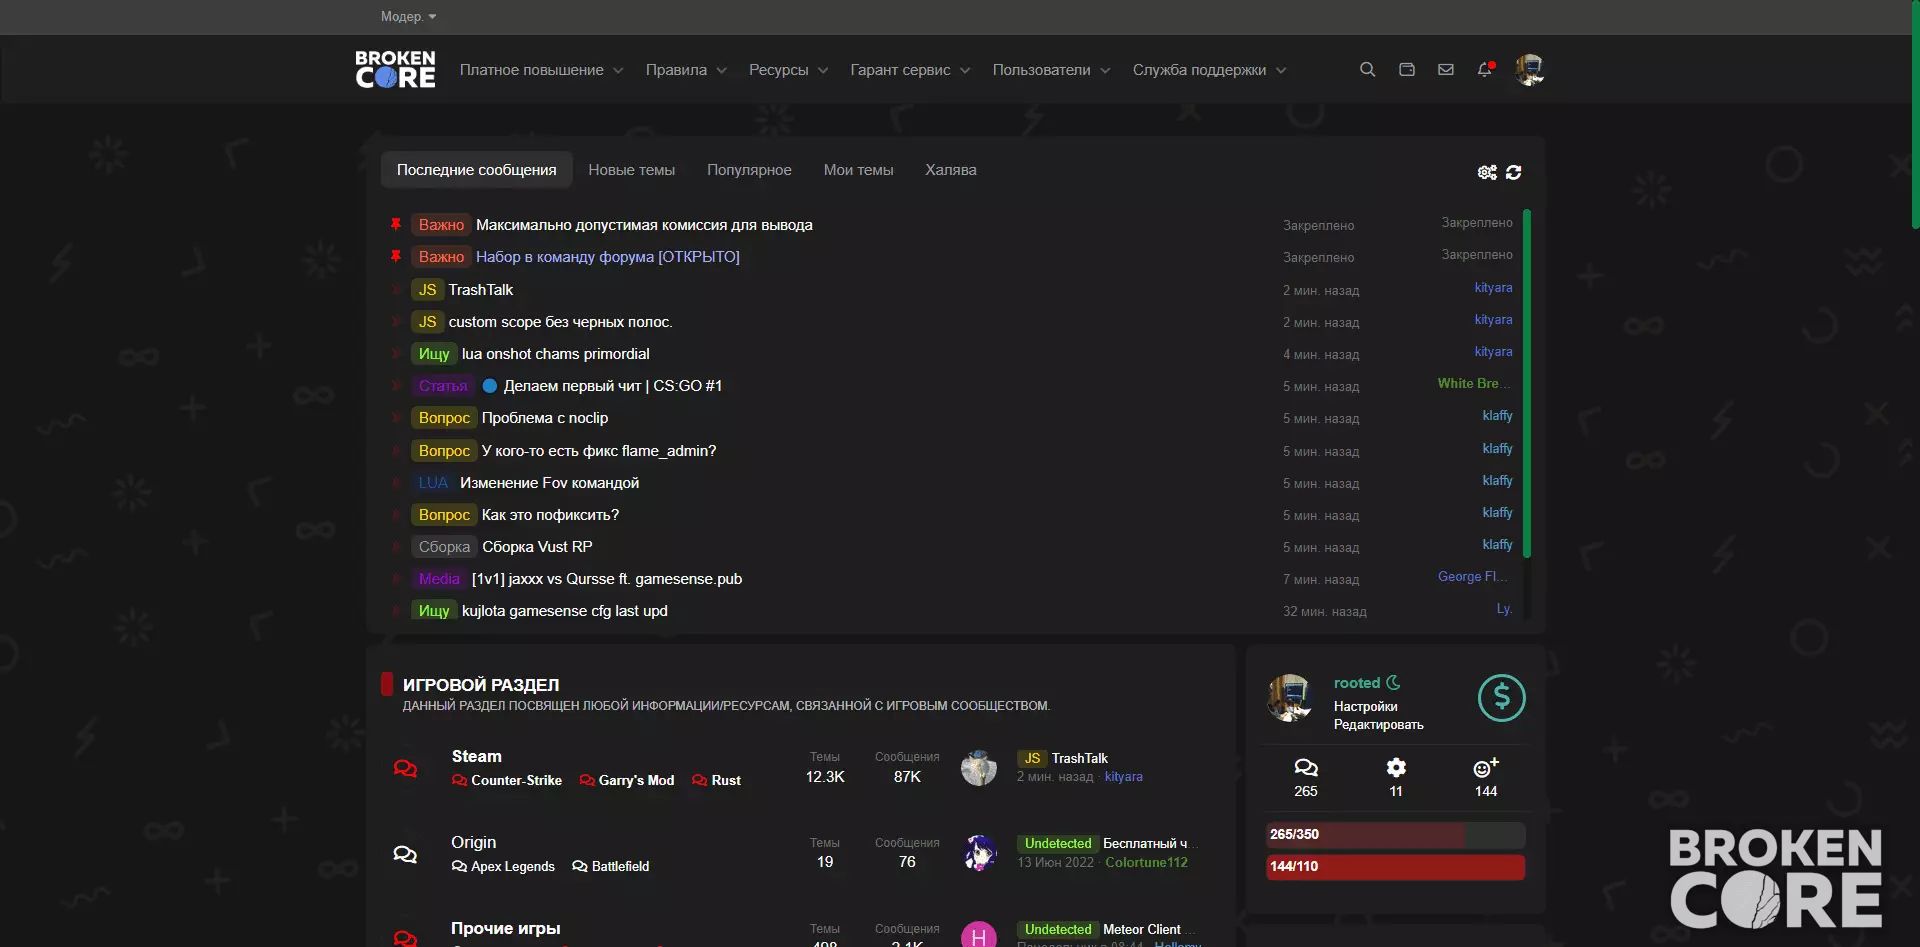Switch to the Новые темы tab
The height and width of the screenshot is (947, 1920).
(x=632, y=170)
